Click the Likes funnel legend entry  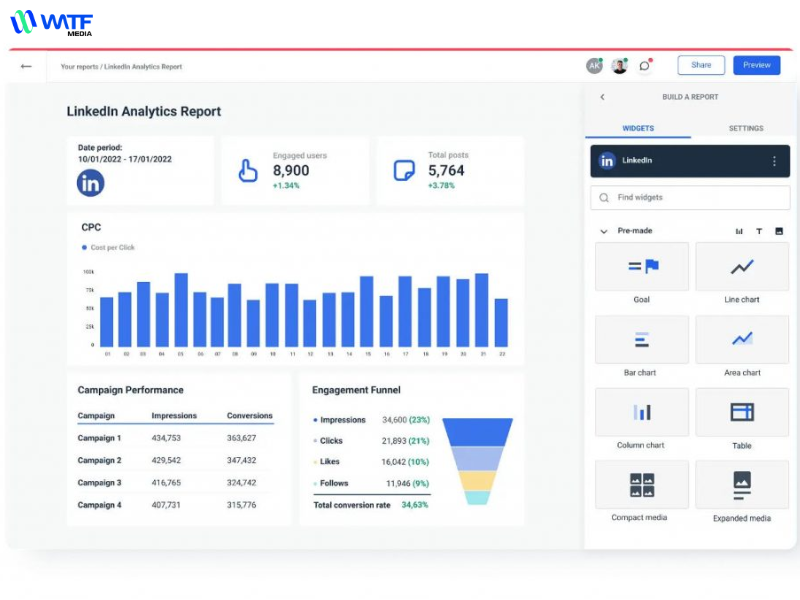326,462
